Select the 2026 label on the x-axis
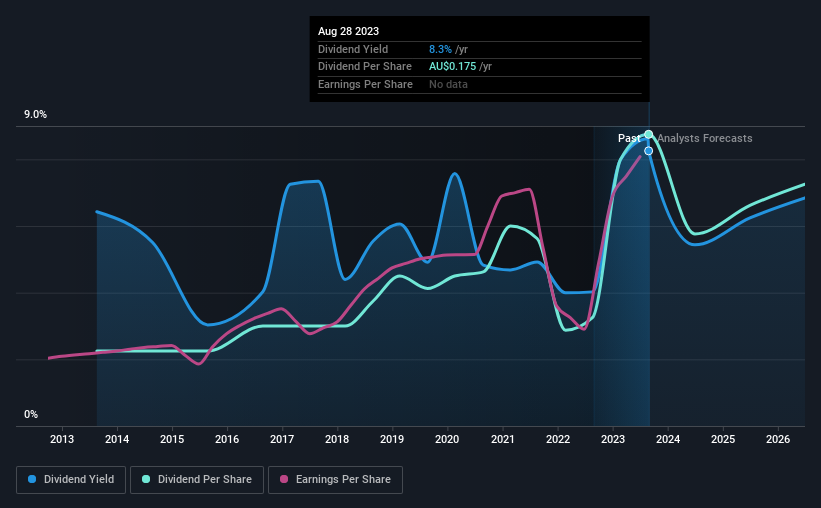The image size is (821, 508). point(778,439)
